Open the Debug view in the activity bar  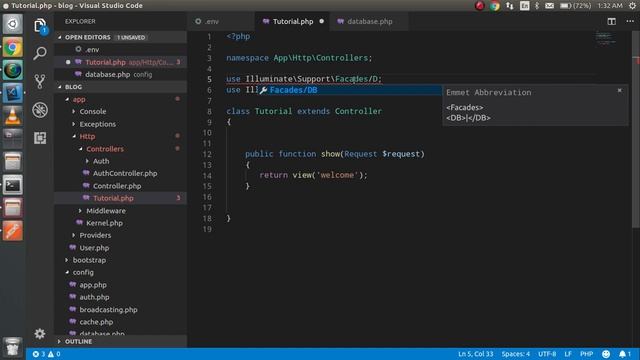point(40,109)
